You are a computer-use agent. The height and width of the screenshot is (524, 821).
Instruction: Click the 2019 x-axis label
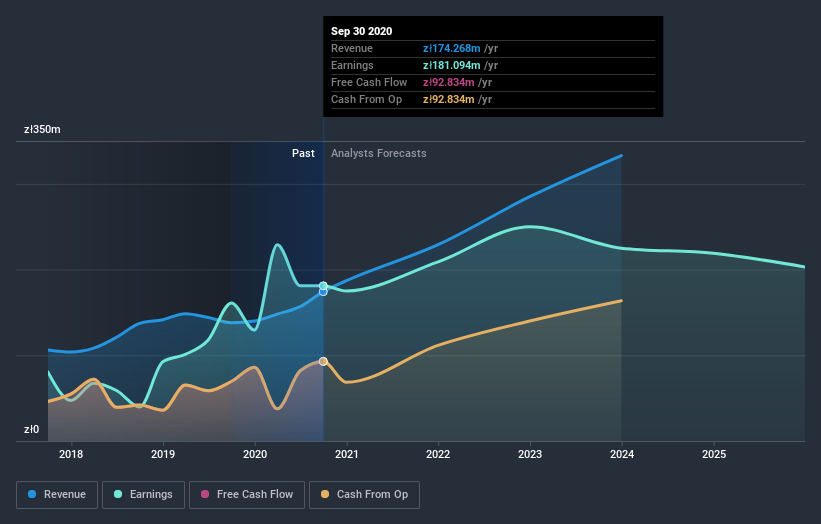point(163,454)
